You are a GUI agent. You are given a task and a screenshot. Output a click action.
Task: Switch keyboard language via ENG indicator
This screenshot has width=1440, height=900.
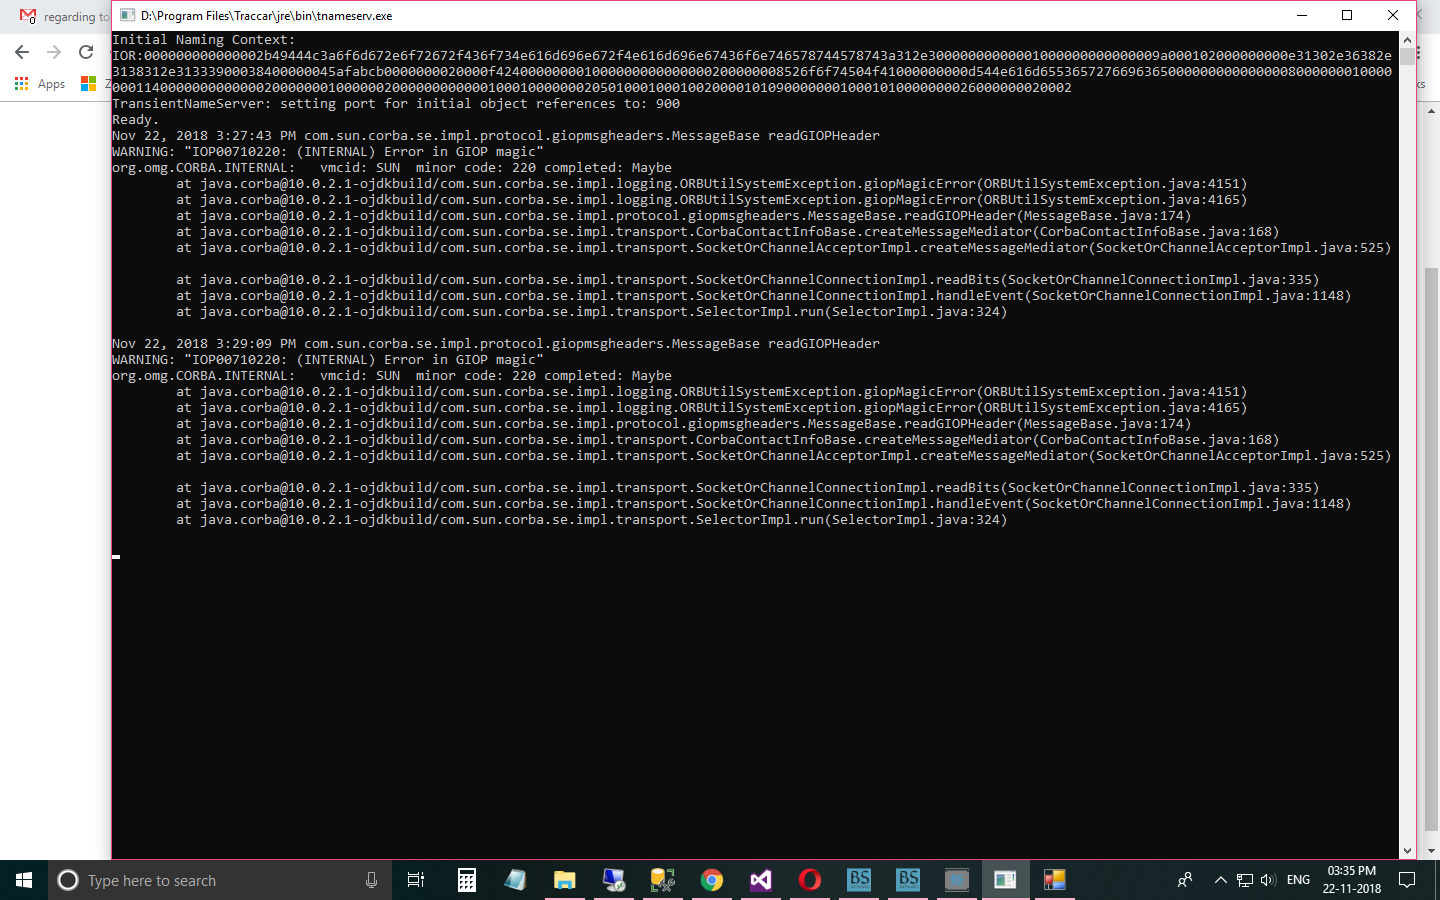point(1297,880)
